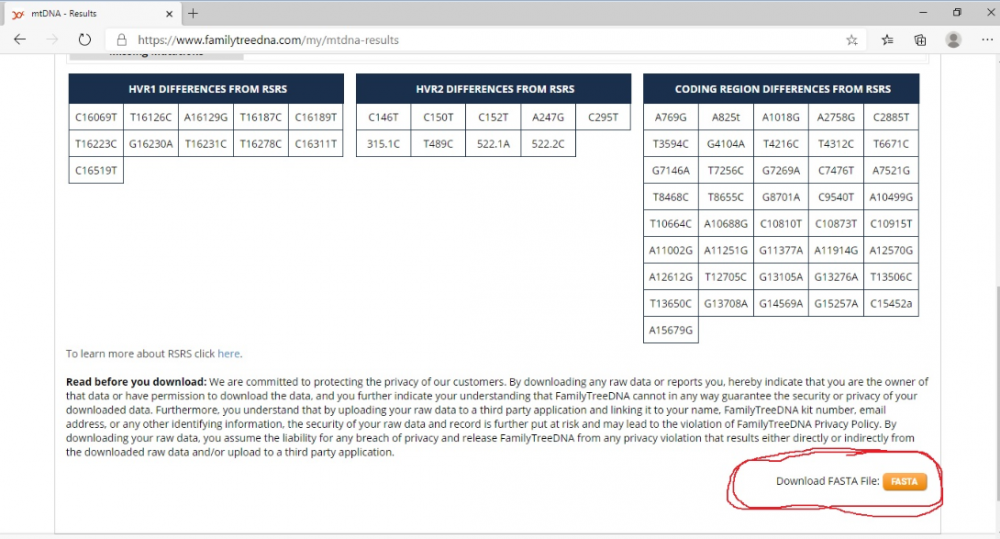
Task: Click the 'Download FASTA File:' label
Action: (827, 481)
